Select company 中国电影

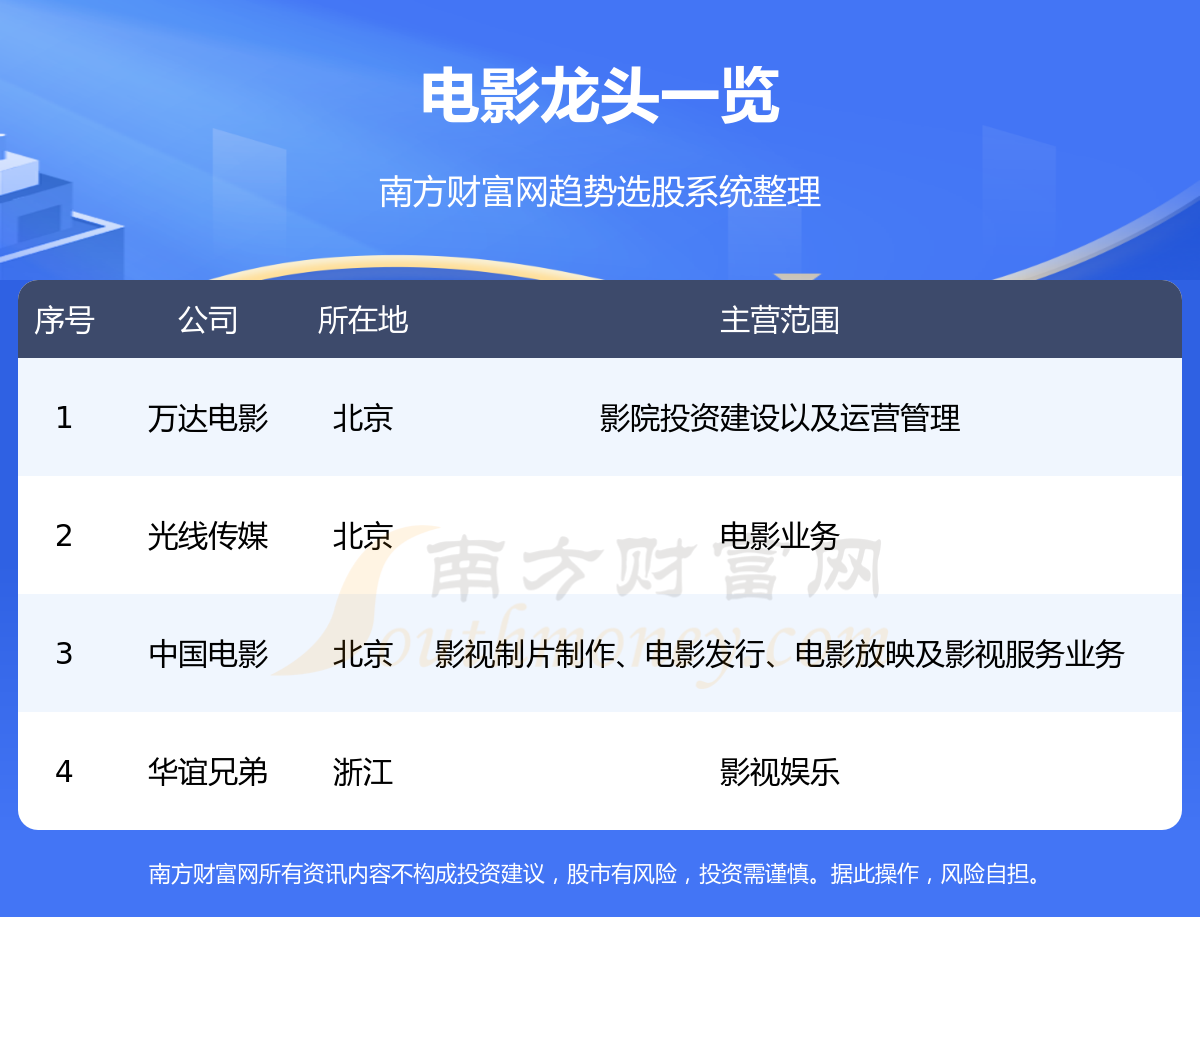(x=208, y=654)
